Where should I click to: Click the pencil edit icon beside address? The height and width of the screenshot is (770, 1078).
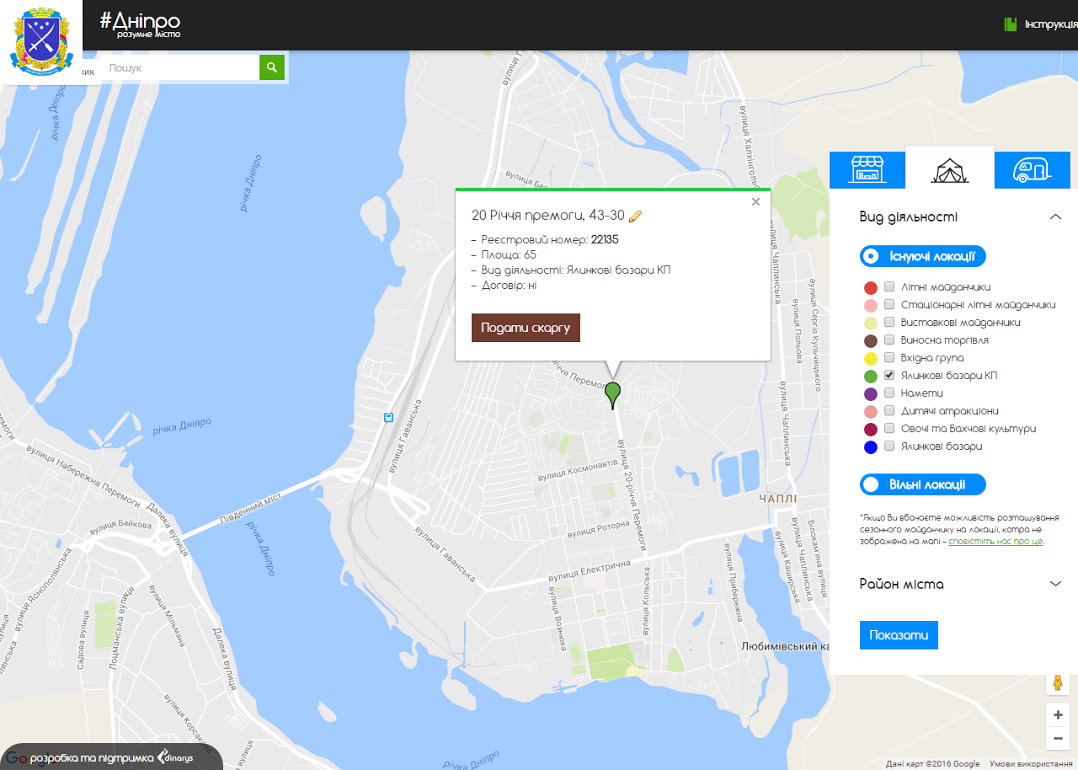[x=635, y=216]
